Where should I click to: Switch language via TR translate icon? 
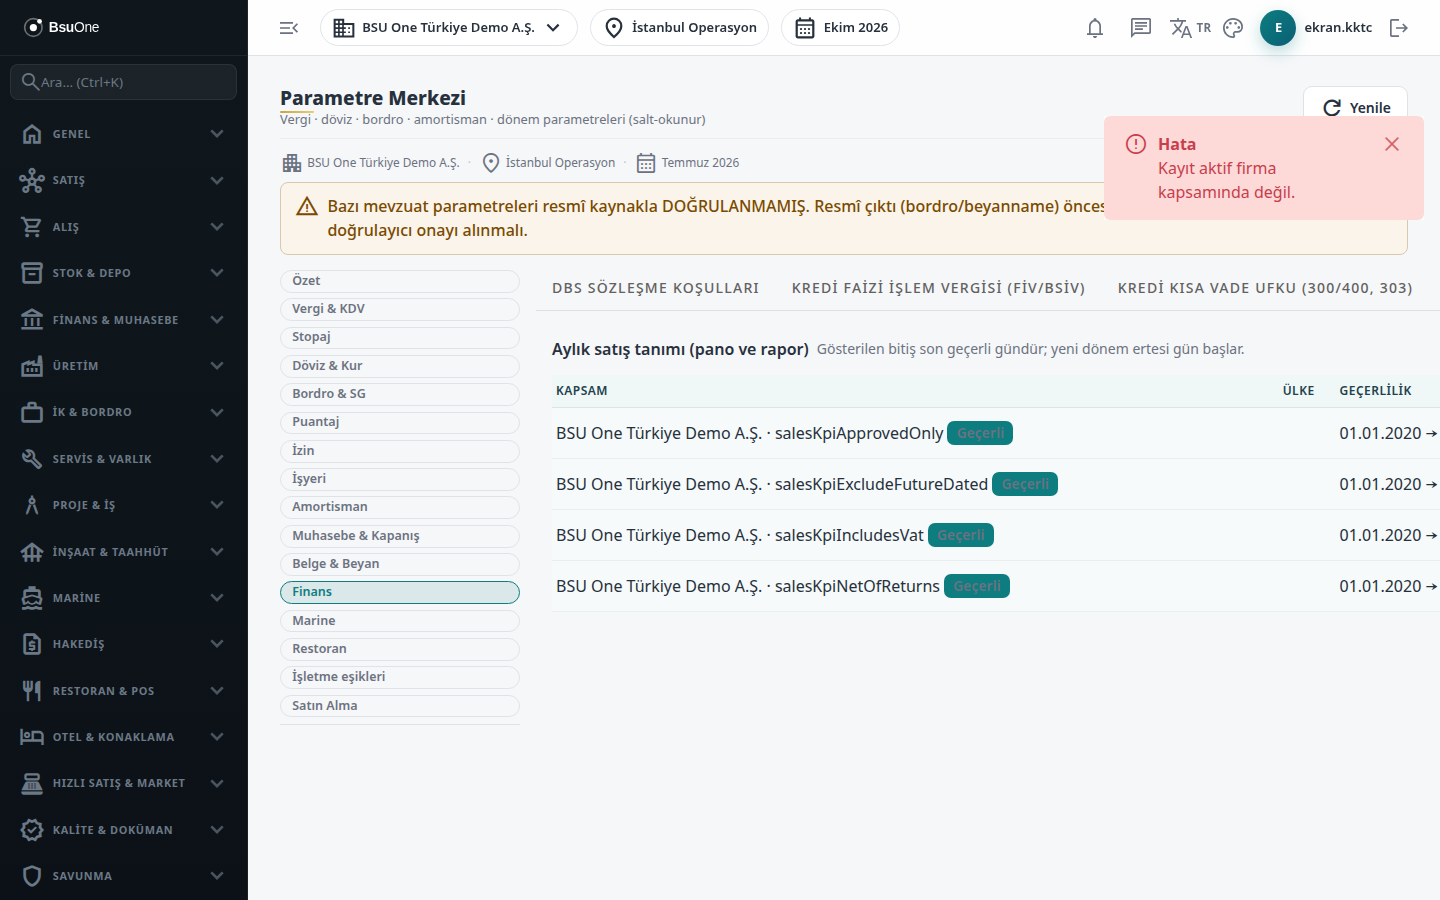coord(1190,28)
